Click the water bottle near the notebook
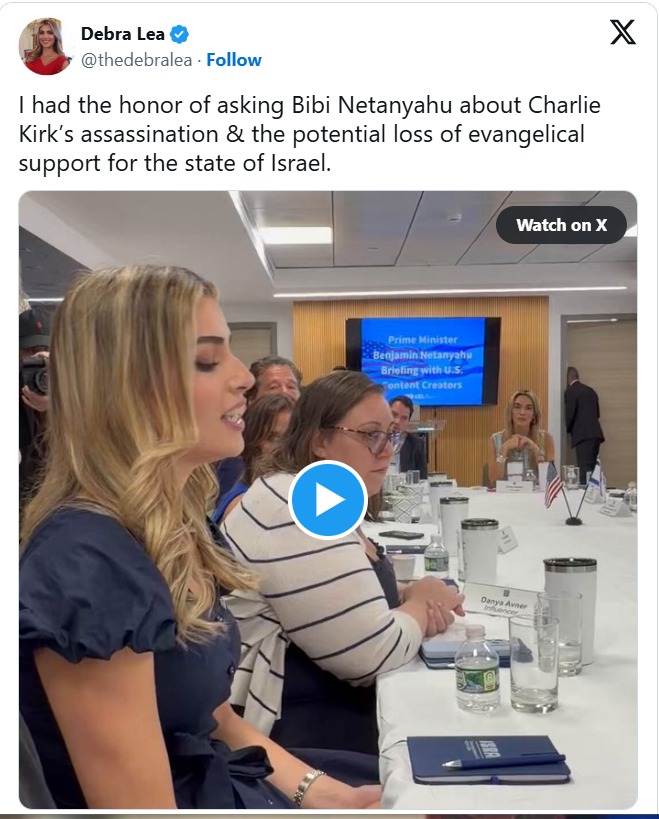 point(477,669)
